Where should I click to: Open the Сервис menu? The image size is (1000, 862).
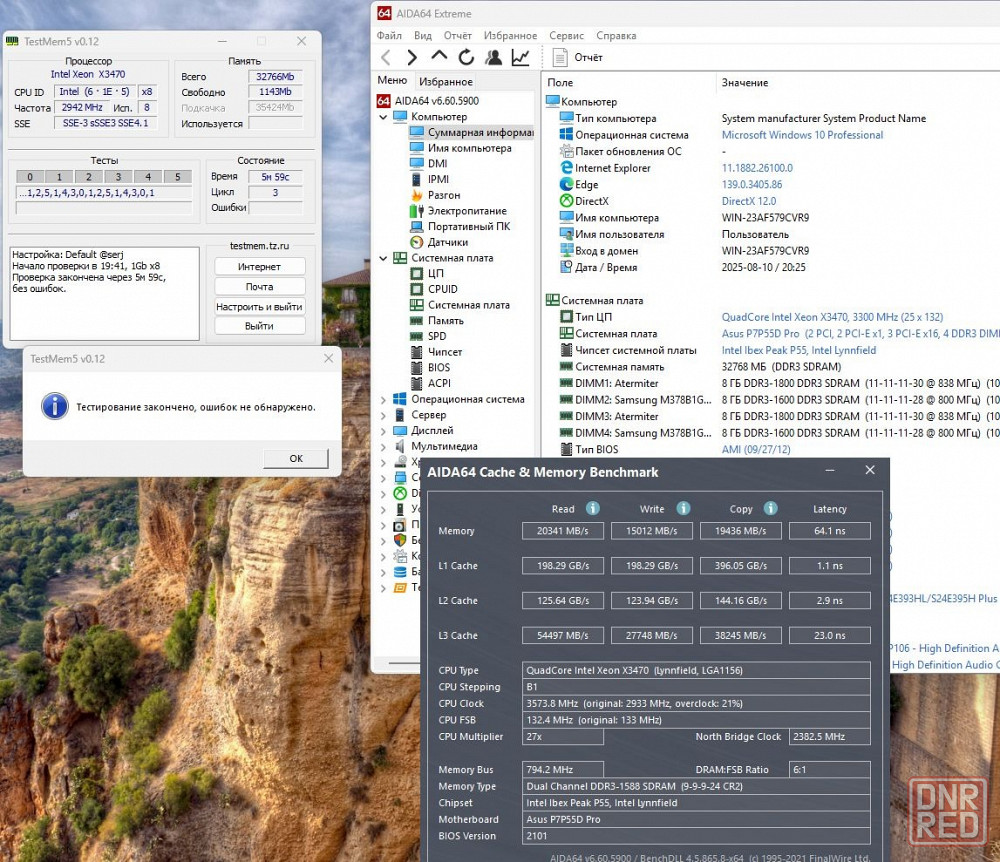coord(566,35)
